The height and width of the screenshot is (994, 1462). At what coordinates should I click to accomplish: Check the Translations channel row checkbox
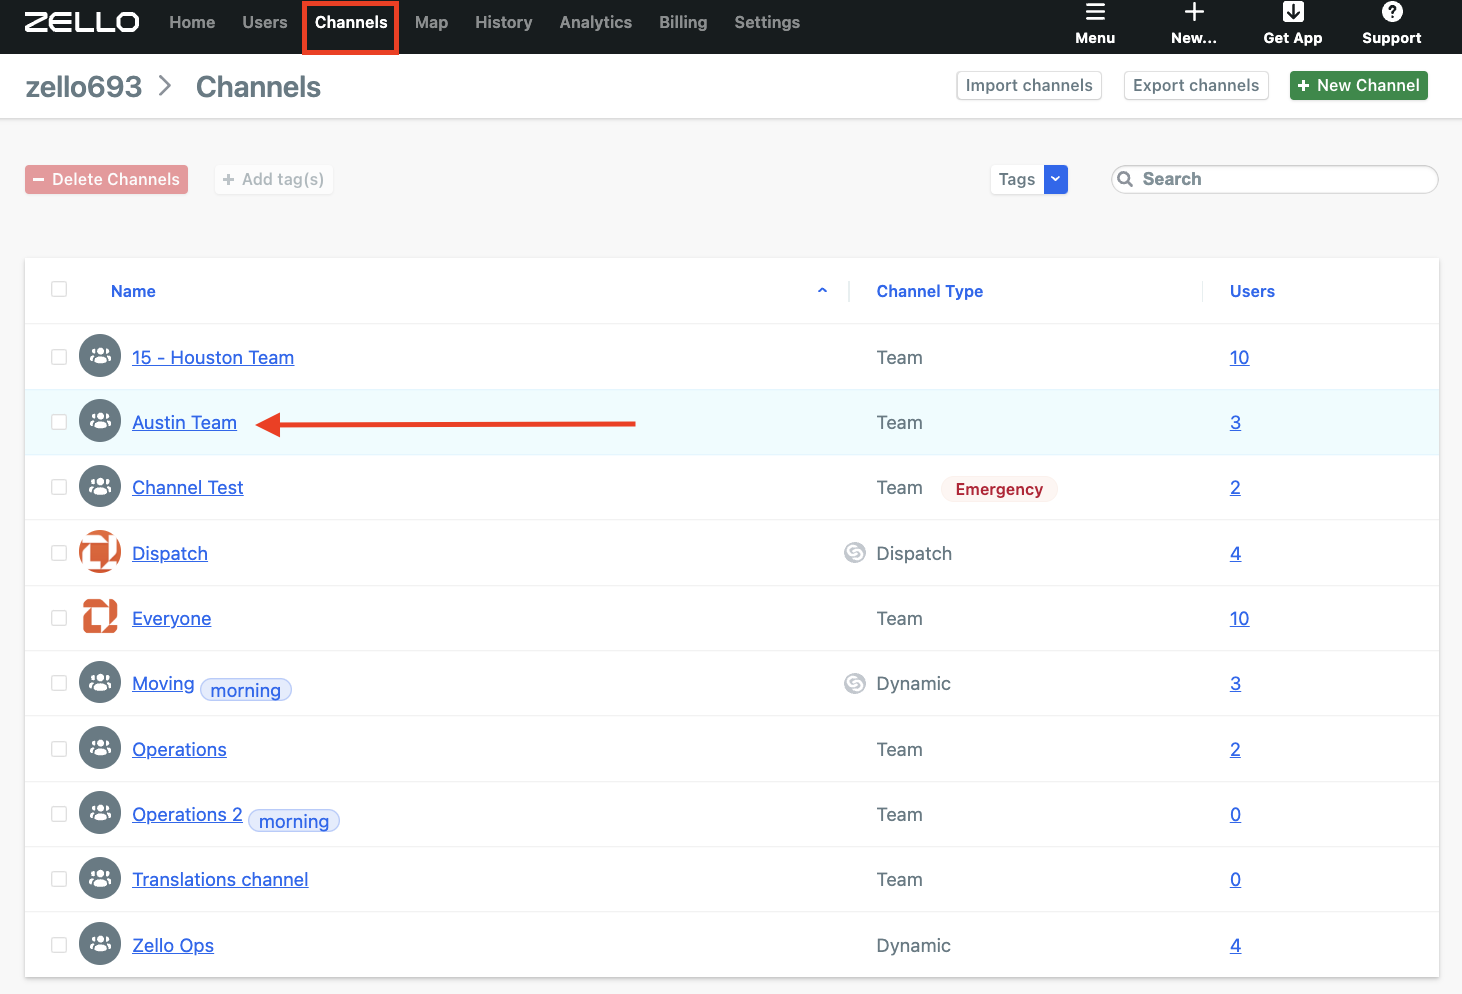(x=59, y=879)
